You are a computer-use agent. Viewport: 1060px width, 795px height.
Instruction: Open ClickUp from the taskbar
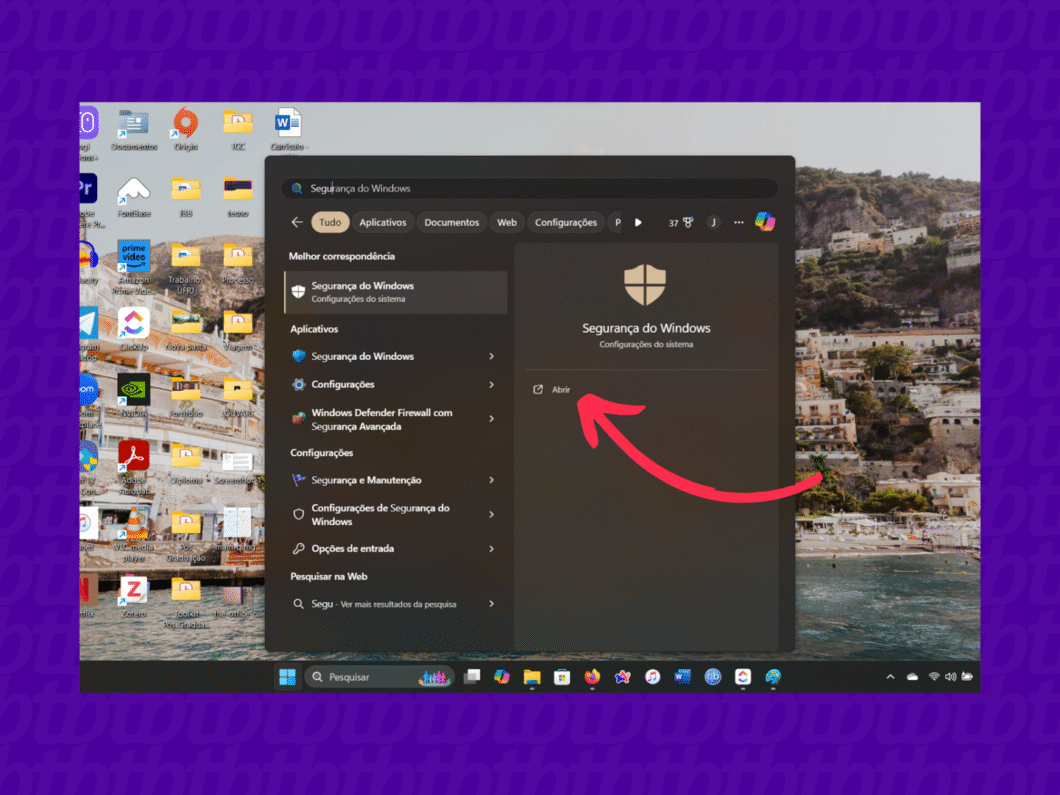click(743, 677)
